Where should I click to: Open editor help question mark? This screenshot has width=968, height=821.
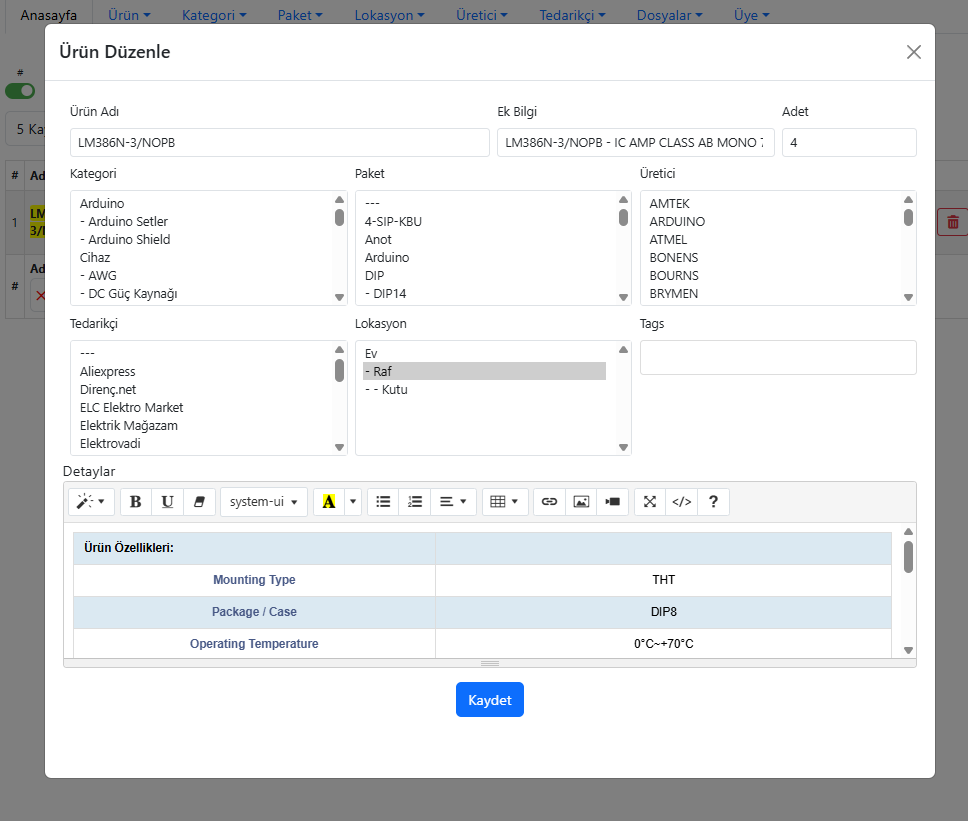pyautogui.click(x=713, y=502)
